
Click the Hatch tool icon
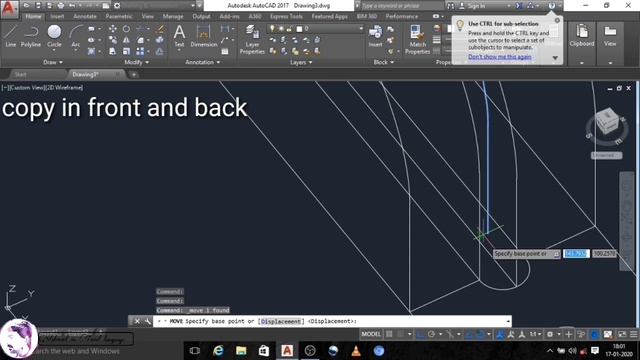tap(91, 51)
